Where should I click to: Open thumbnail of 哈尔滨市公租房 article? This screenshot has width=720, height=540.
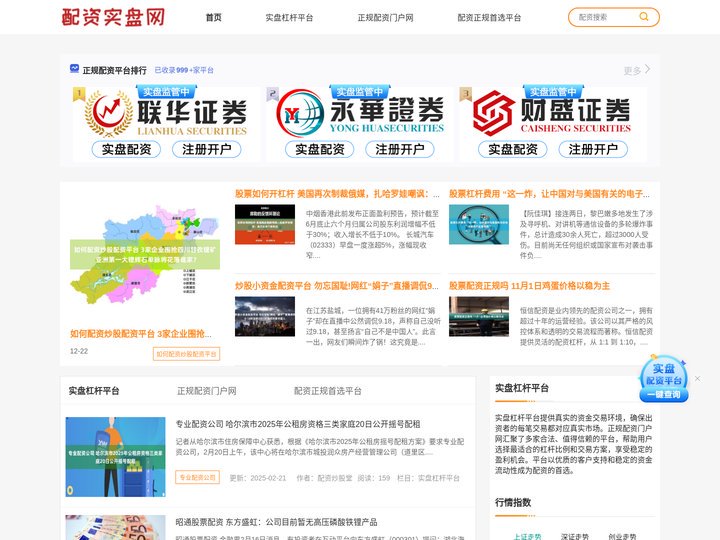coord(115,457)
